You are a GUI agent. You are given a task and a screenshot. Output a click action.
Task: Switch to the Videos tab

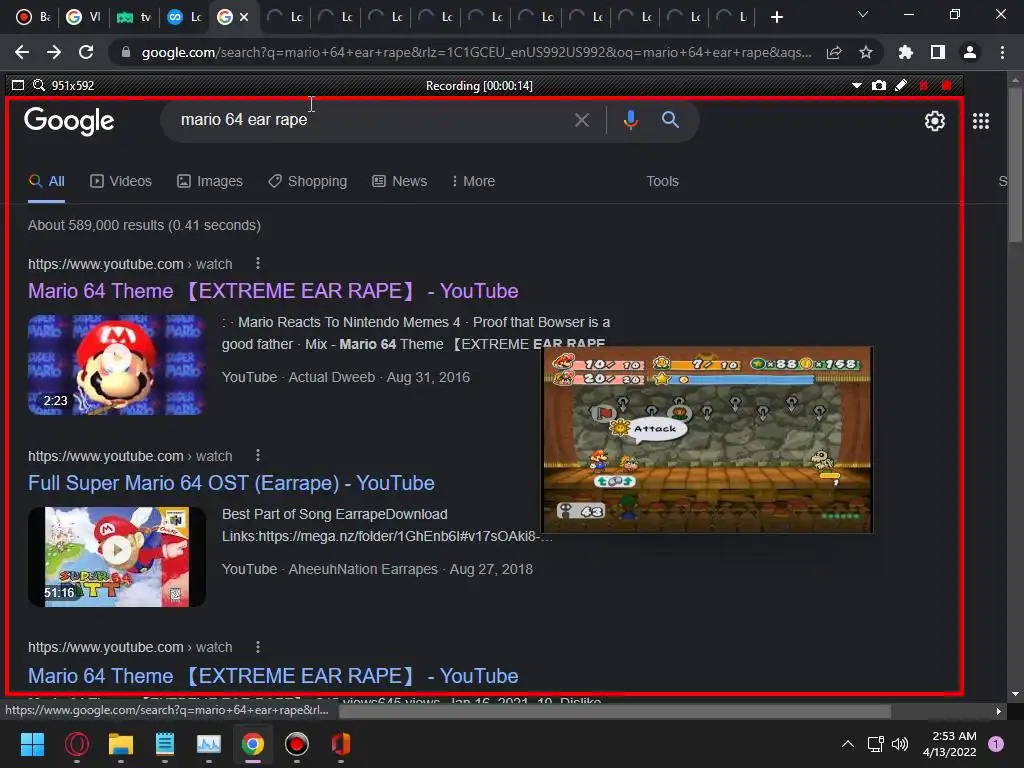(121, 182)
